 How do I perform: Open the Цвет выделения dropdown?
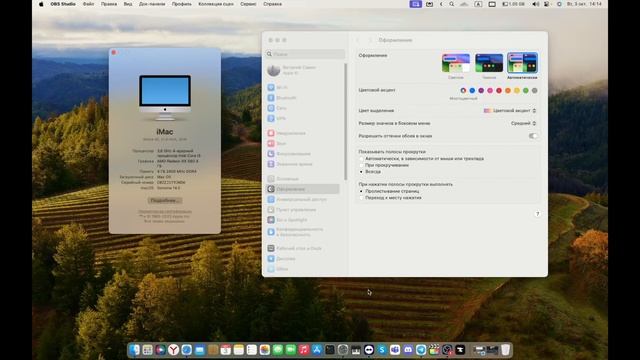[x=510, y=111]
